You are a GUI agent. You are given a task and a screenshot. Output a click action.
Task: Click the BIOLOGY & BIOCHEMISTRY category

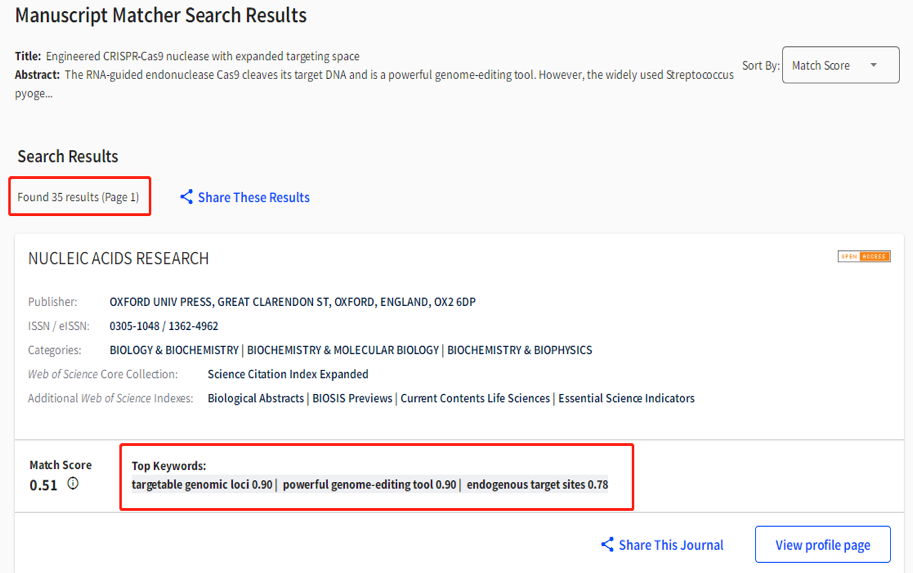[174, 350]
